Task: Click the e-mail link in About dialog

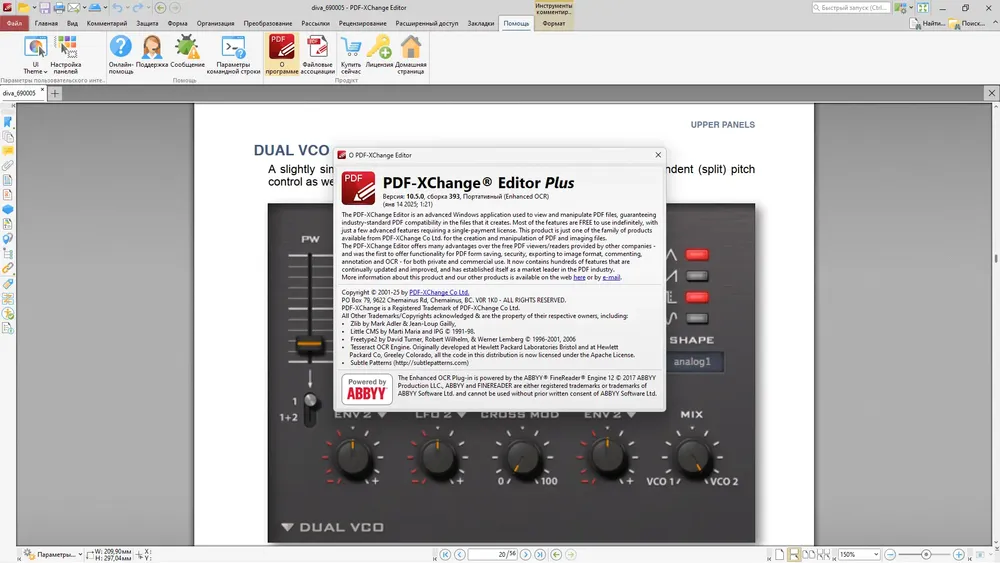Action: (x=611, y=277)
